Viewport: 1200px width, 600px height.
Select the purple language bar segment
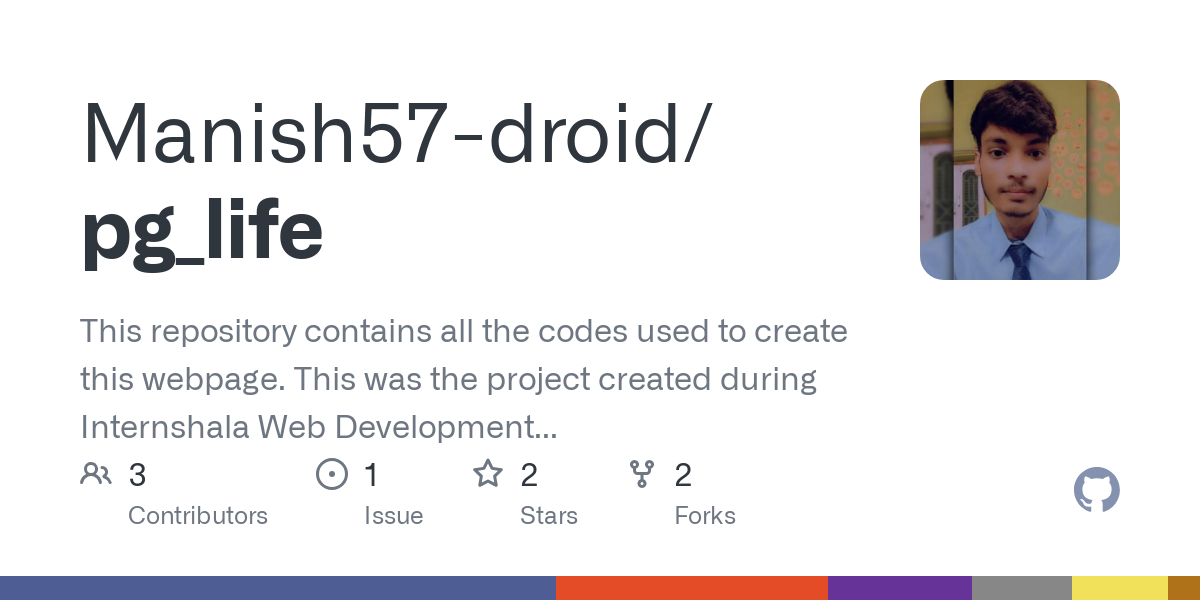click(899, 588)
